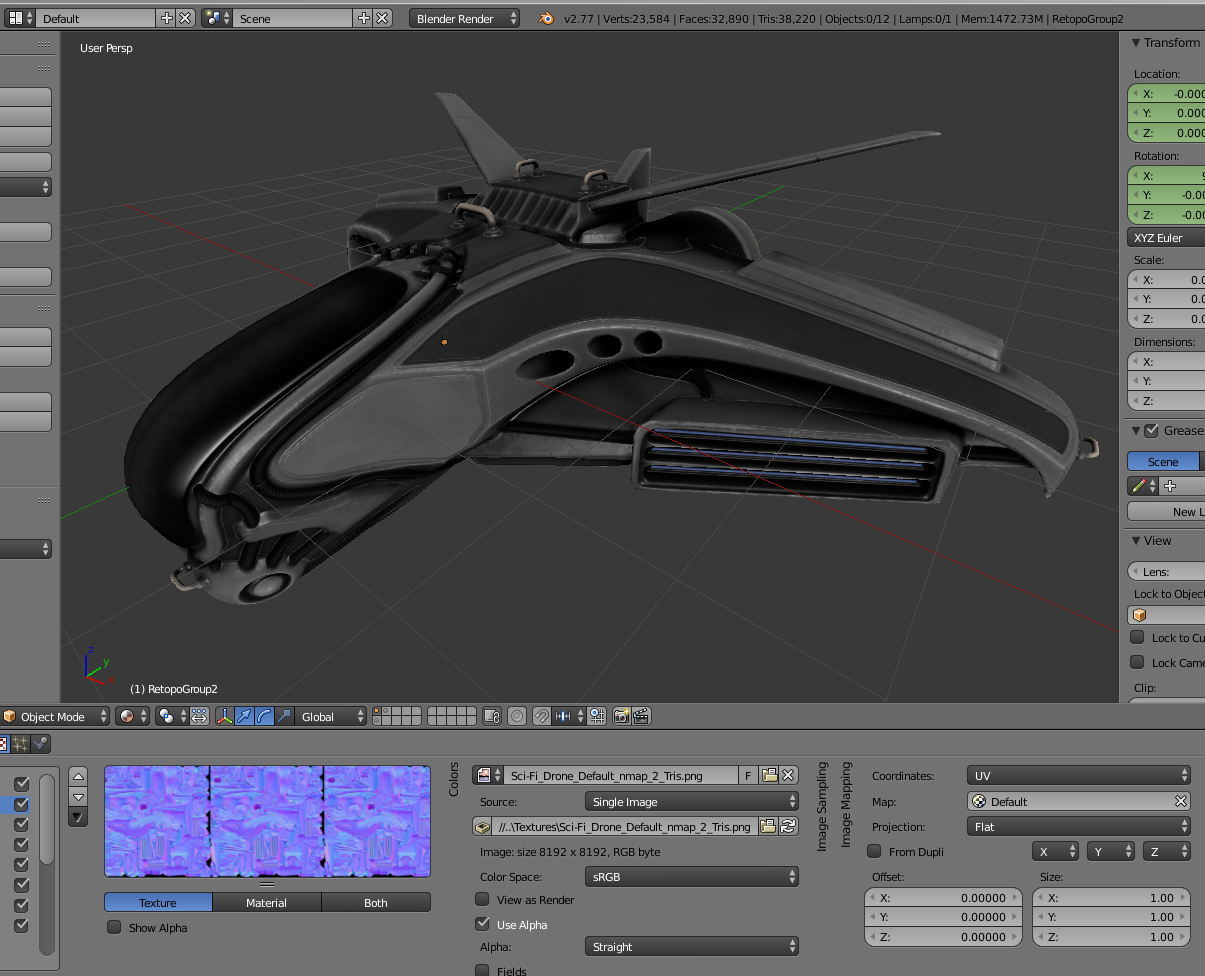Switch preview to the Material tab

coord(266,902)
